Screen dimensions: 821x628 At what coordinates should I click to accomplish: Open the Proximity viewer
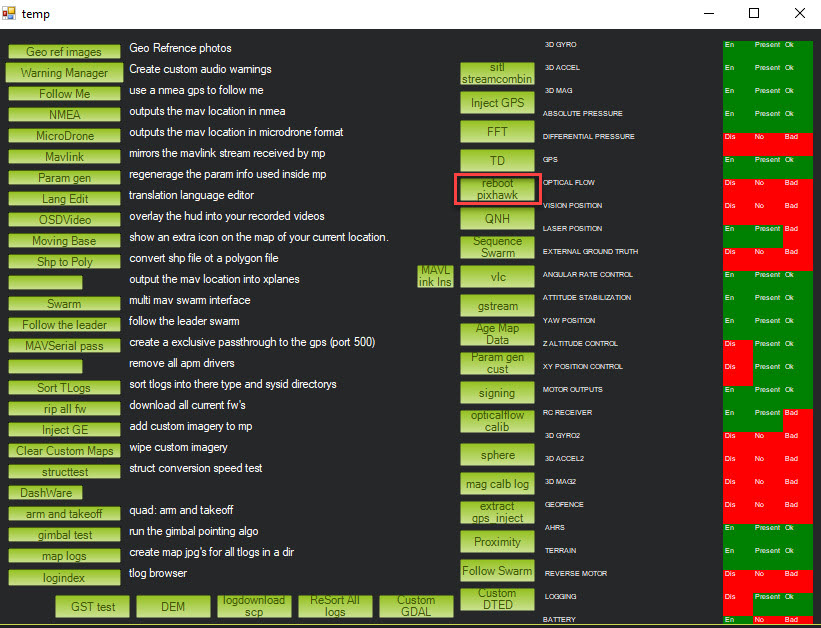pyautogui.click(x=497, y=542)
